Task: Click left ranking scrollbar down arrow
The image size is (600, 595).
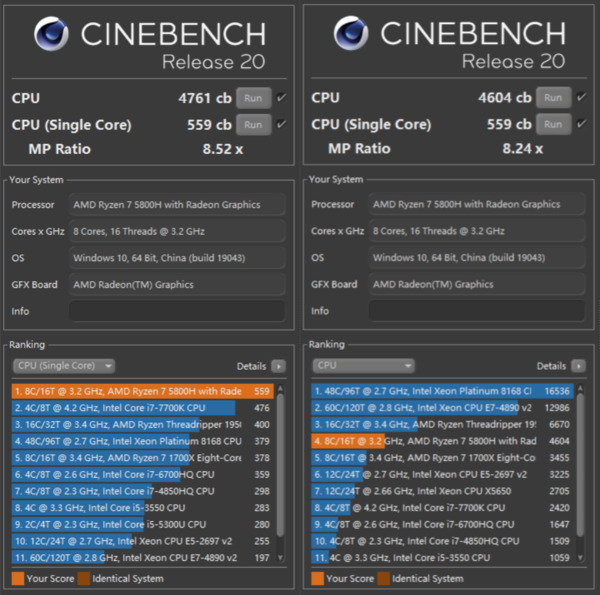Action: [280, 558]
